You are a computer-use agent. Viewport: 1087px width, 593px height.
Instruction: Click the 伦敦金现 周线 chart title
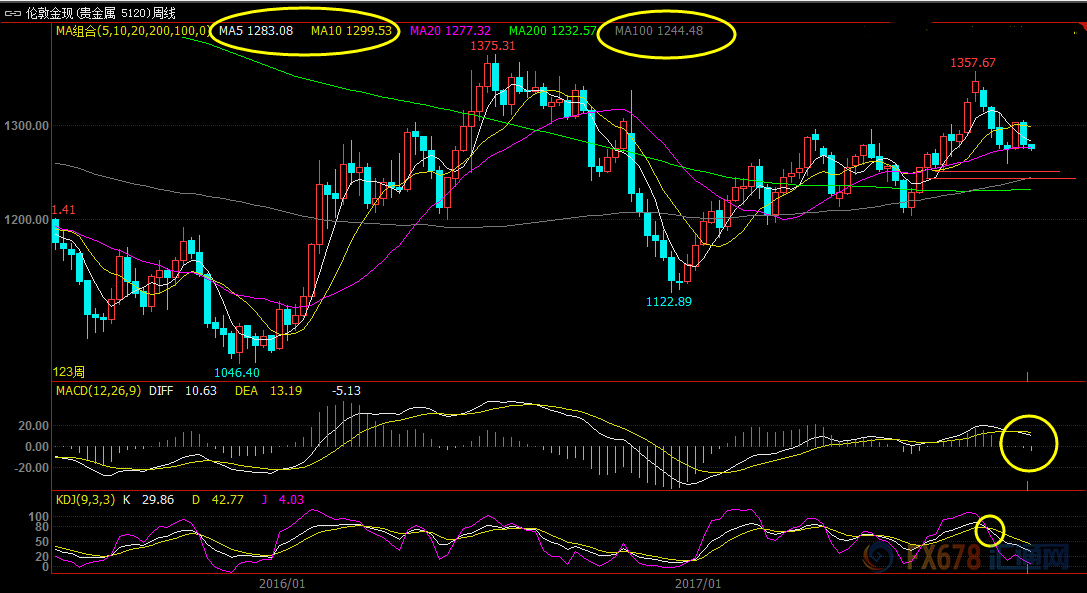click(x=100, y=13)
